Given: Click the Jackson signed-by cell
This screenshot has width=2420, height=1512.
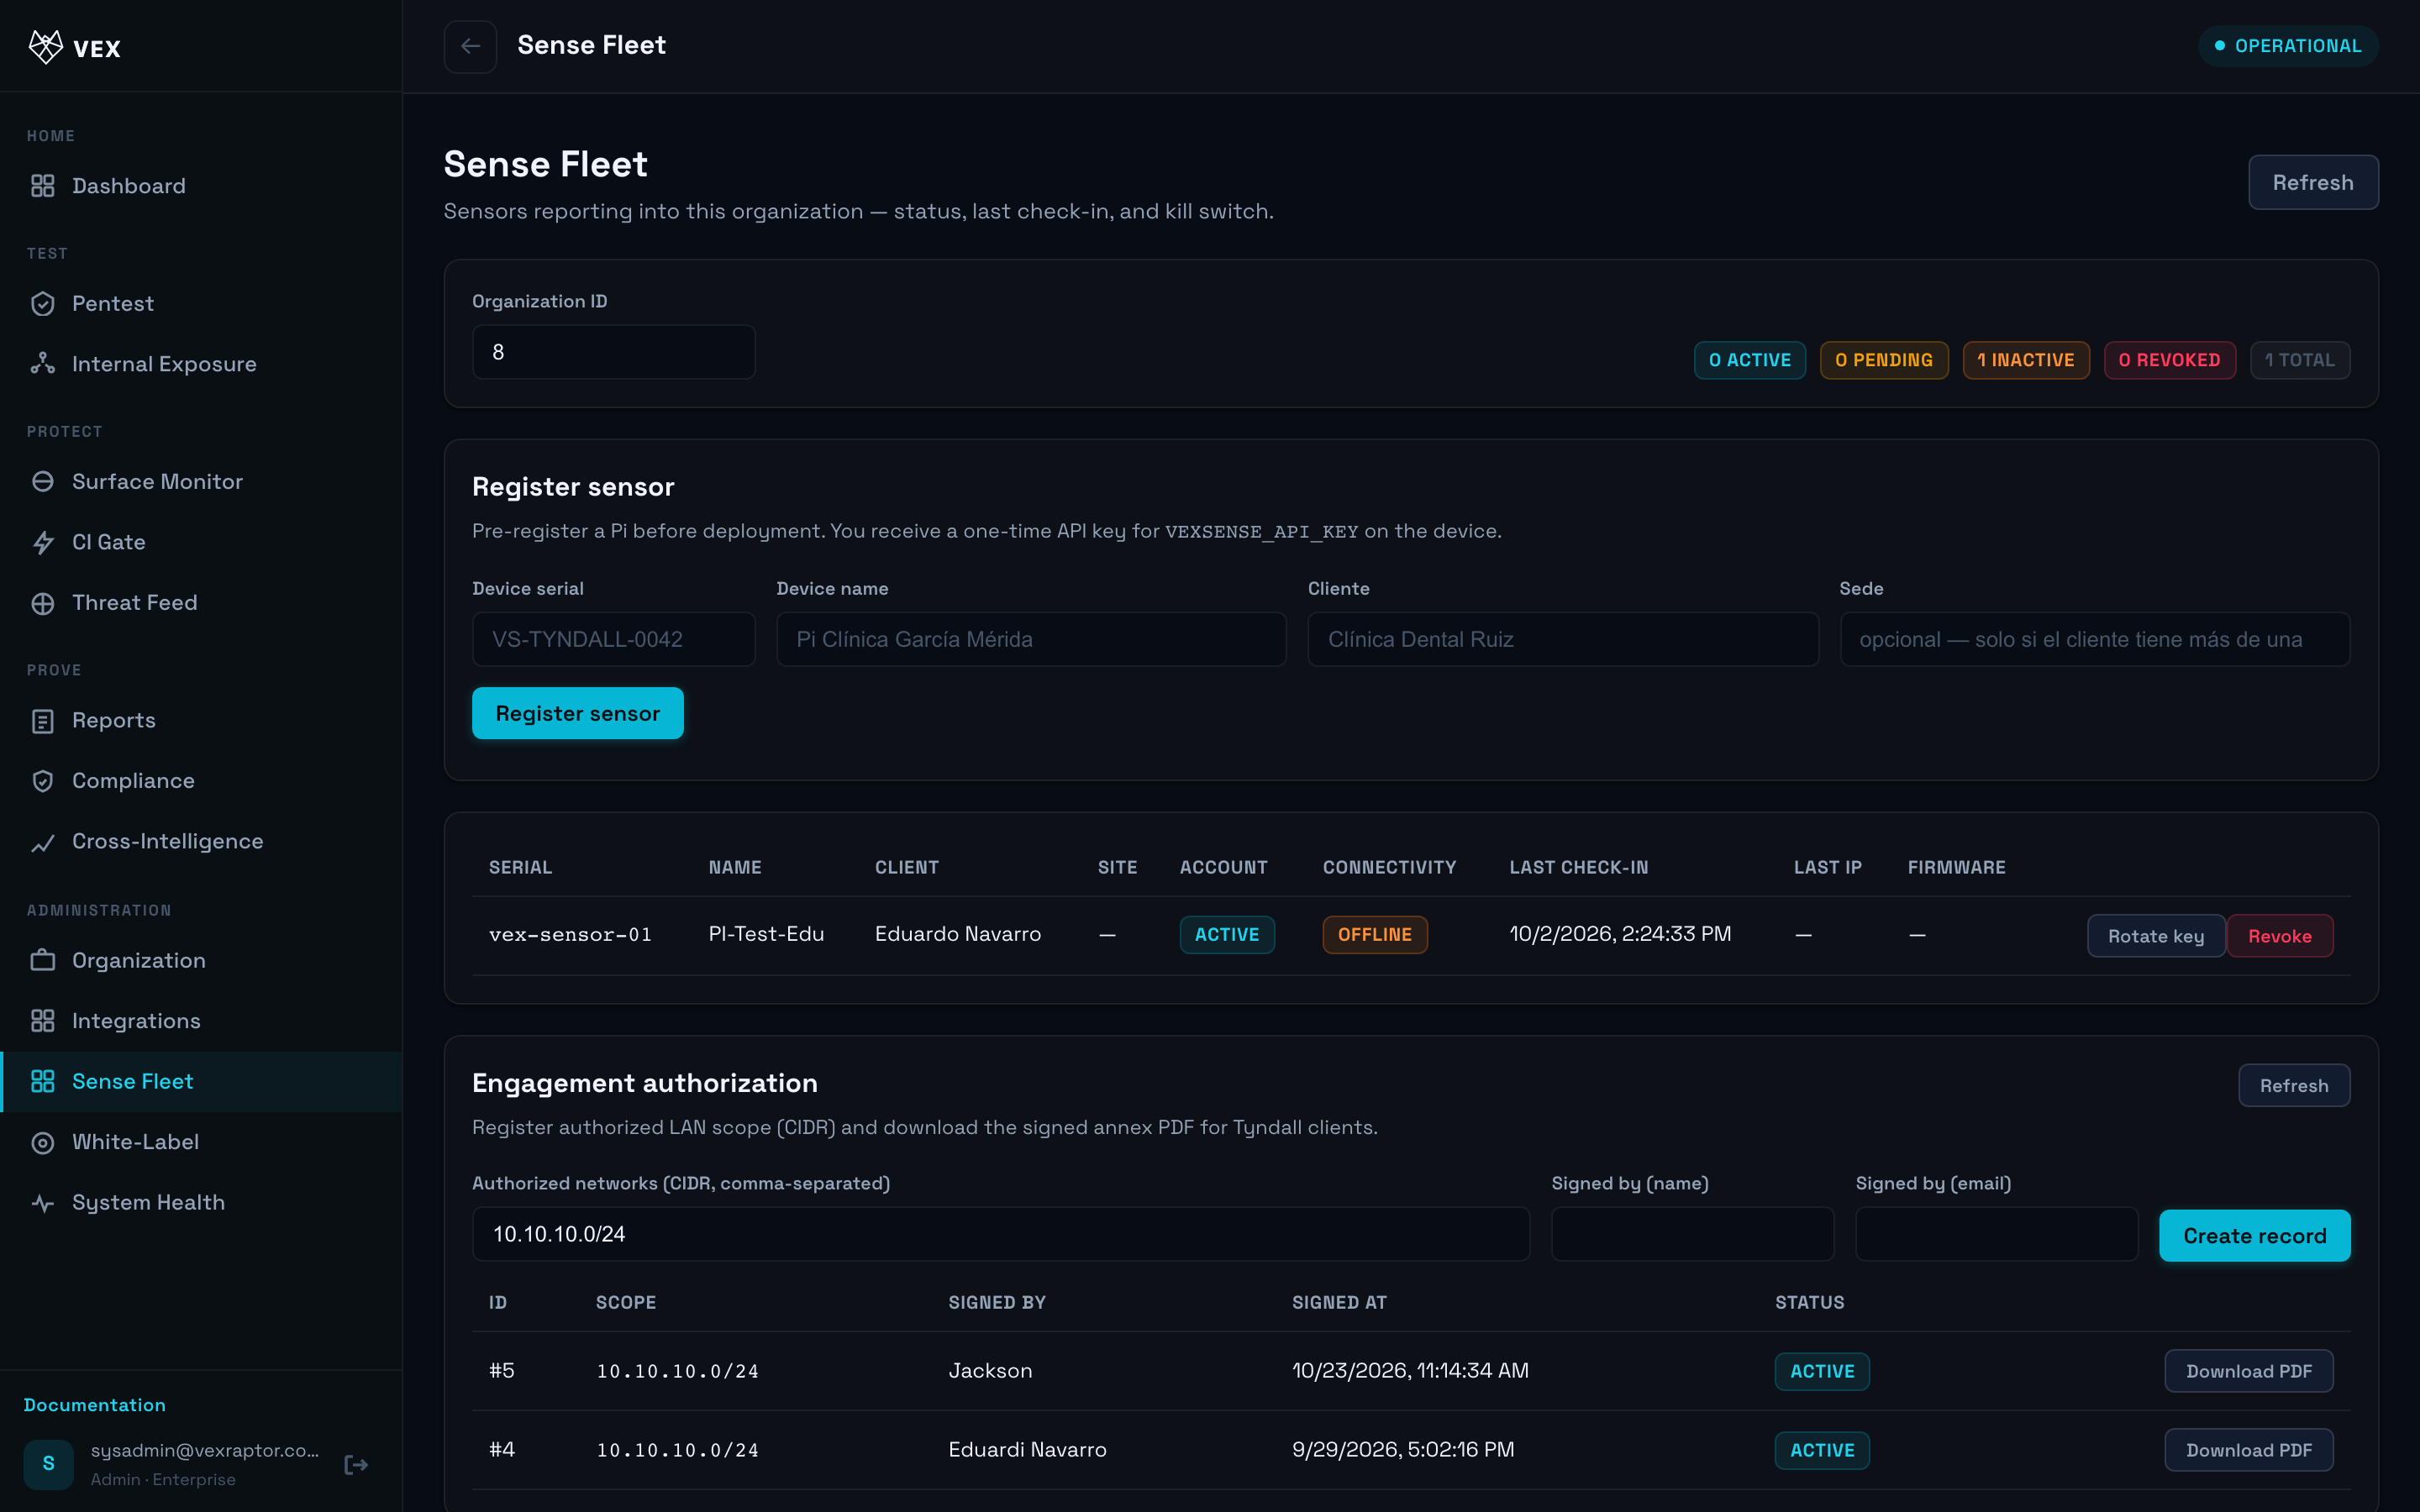Looking at the screenshot, I should (990, 1371).
